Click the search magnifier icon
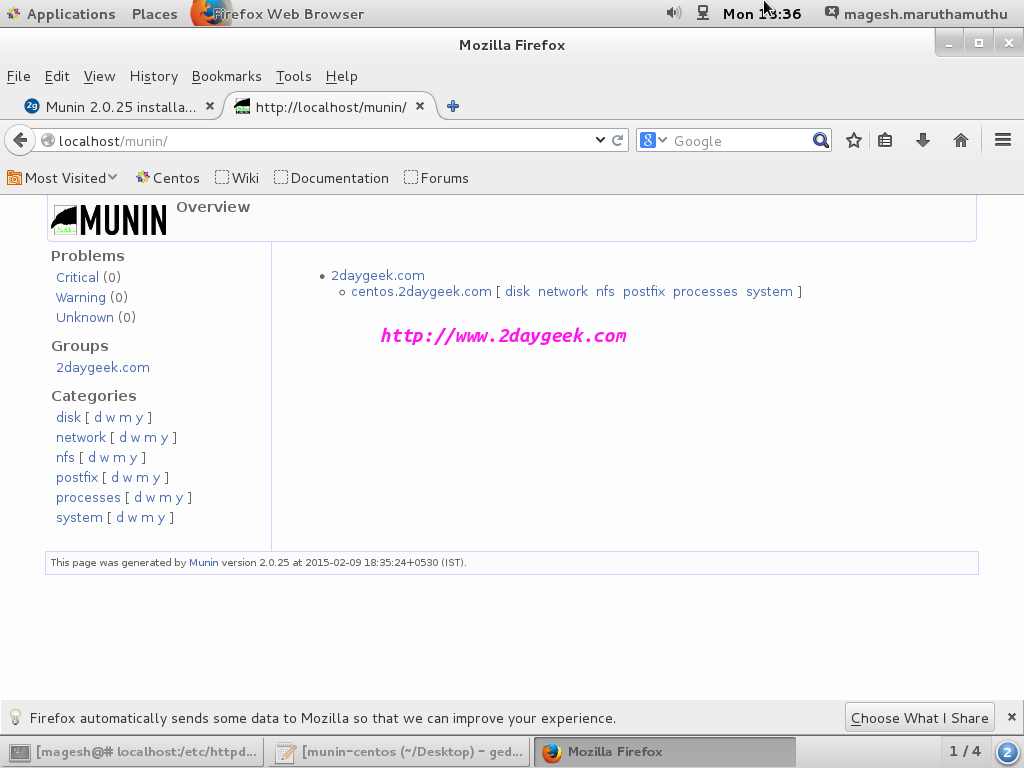 821,140
